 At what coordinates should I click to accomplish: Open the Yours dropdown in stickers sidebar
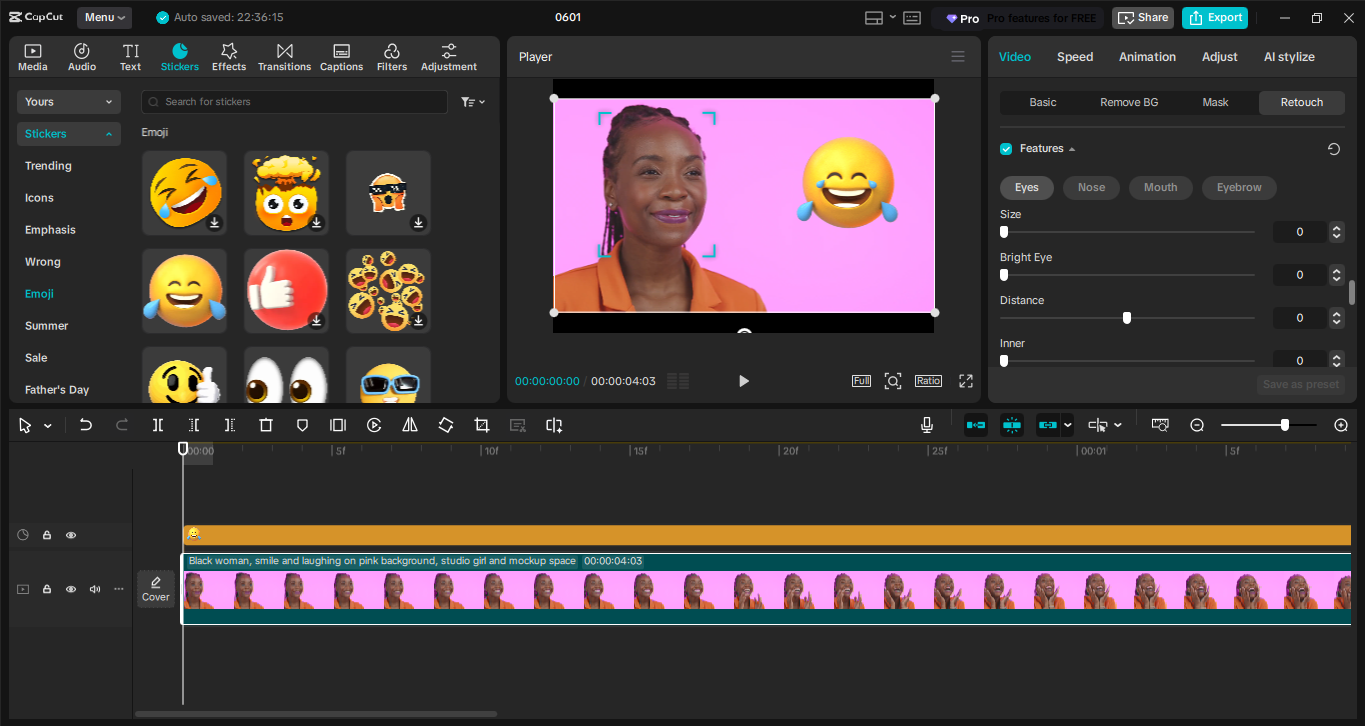[x=68, y=102]
